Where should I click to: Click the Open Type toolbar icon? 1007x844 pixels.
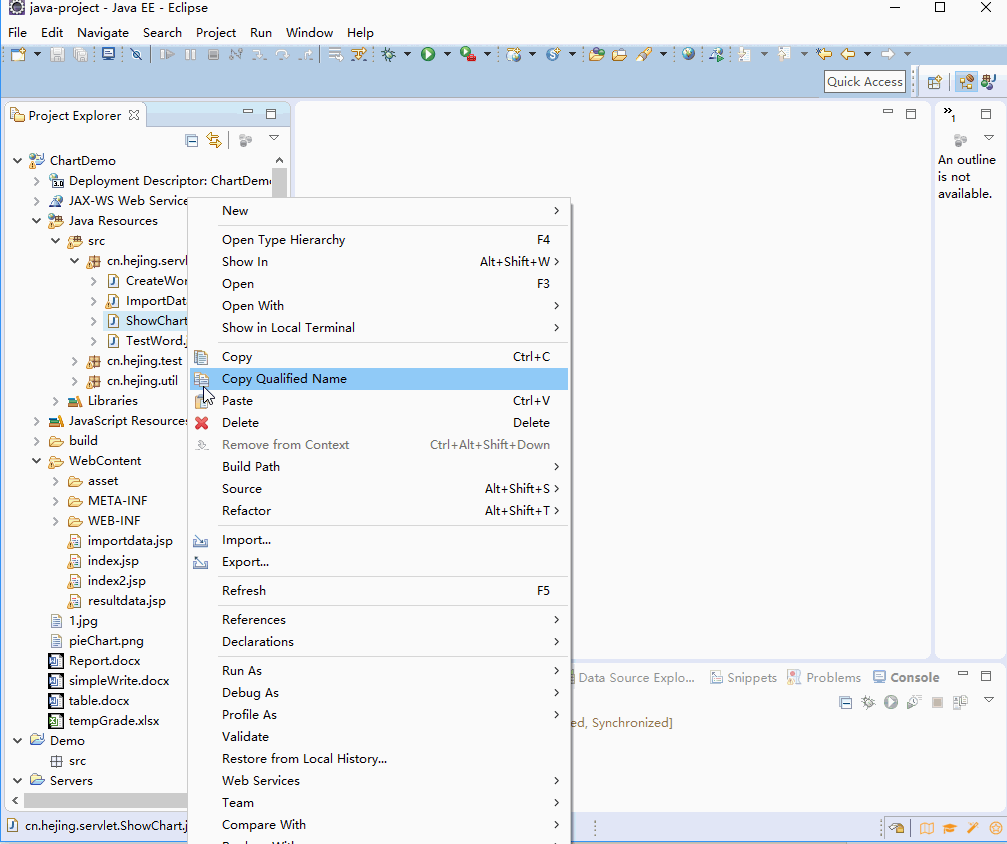tap(597, 55)
